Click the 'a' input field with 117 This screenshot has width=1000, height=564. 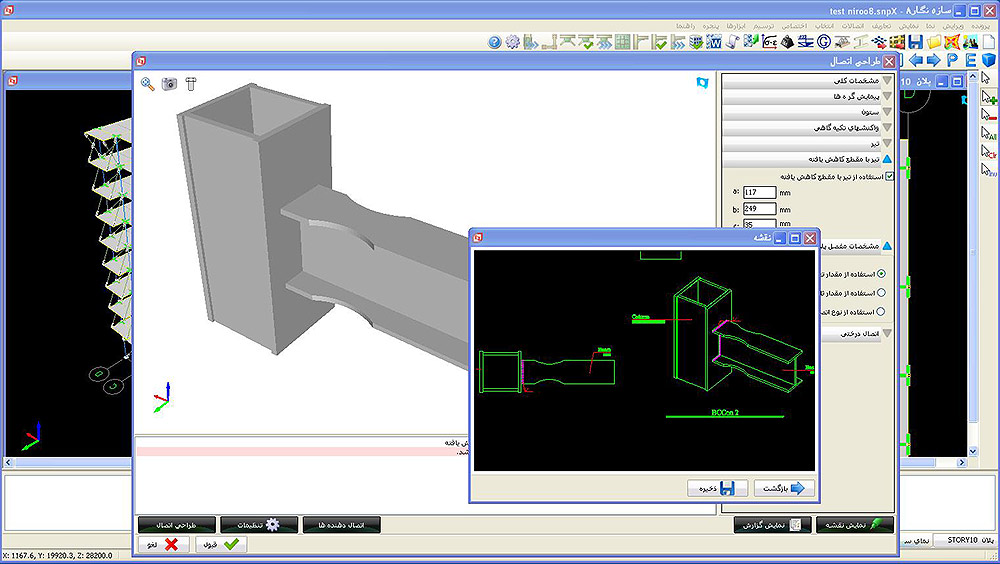[760, 192]
